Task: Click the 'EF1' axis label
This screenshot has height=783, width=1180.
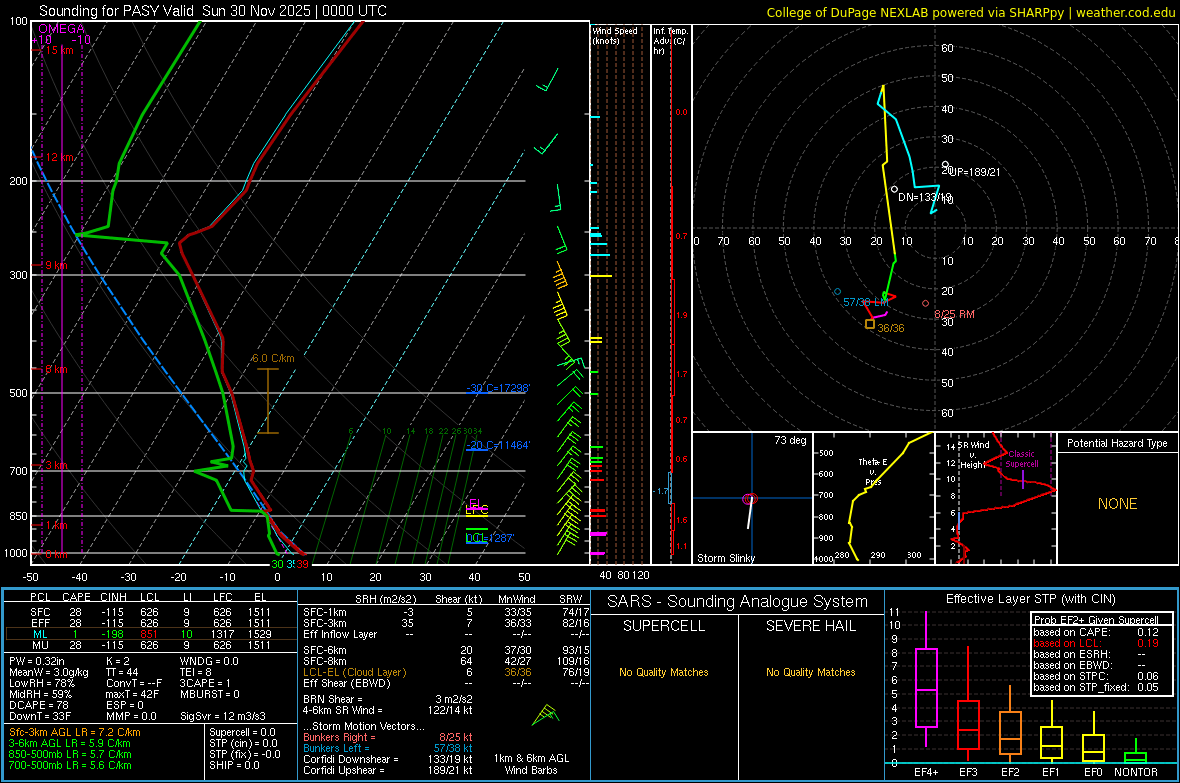Action: tap(1051, 772)
